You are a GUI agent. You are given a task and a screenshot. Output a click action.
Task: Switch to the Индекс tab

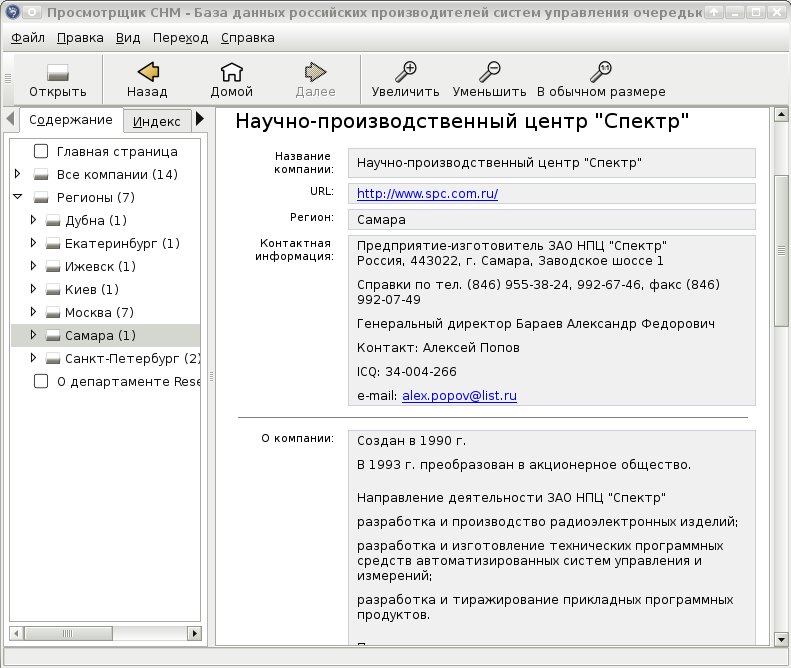(156, 122)
